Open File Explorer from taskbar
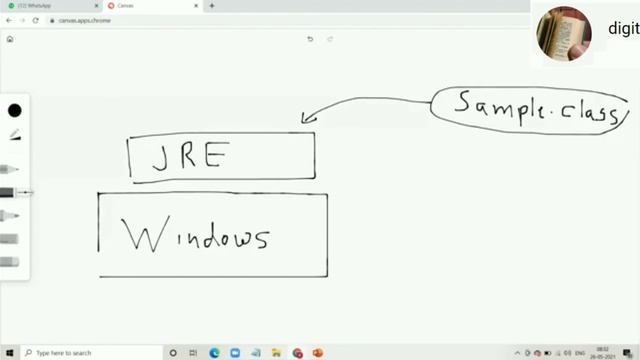 coord(276,353)
